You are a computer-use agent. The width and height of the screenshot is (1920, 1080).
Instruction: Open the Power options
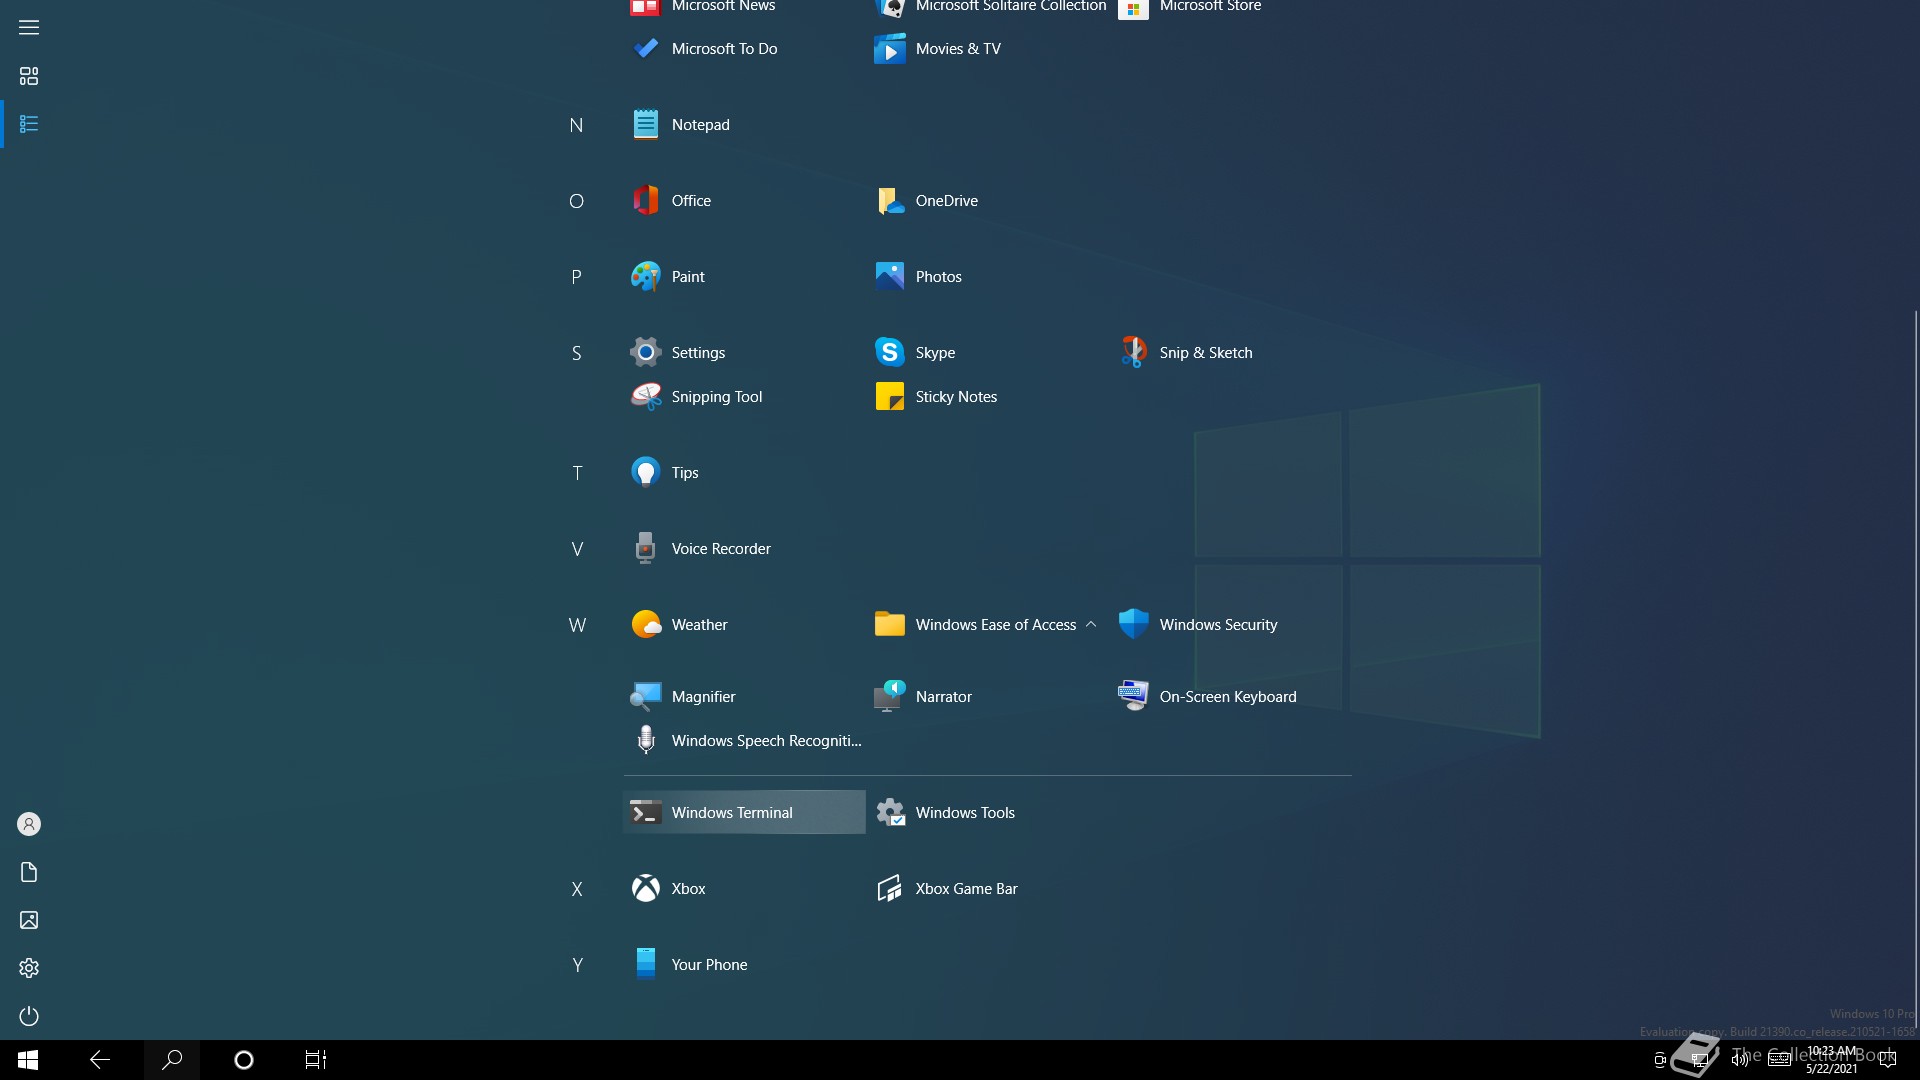[29, 1016]
